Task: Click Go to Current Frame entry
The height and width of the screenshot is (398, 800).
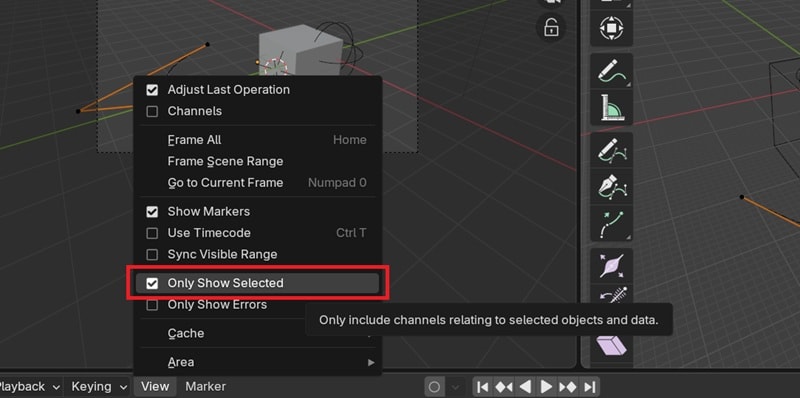Action: (x=258, y=183)
